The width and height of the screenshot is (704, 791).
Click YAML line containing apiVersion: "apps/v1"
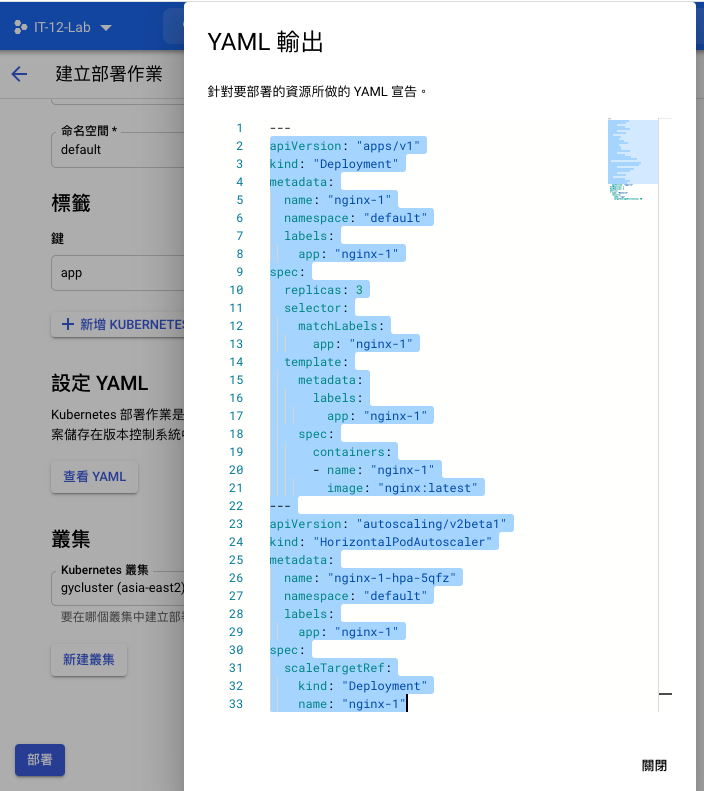coord(345,146)
